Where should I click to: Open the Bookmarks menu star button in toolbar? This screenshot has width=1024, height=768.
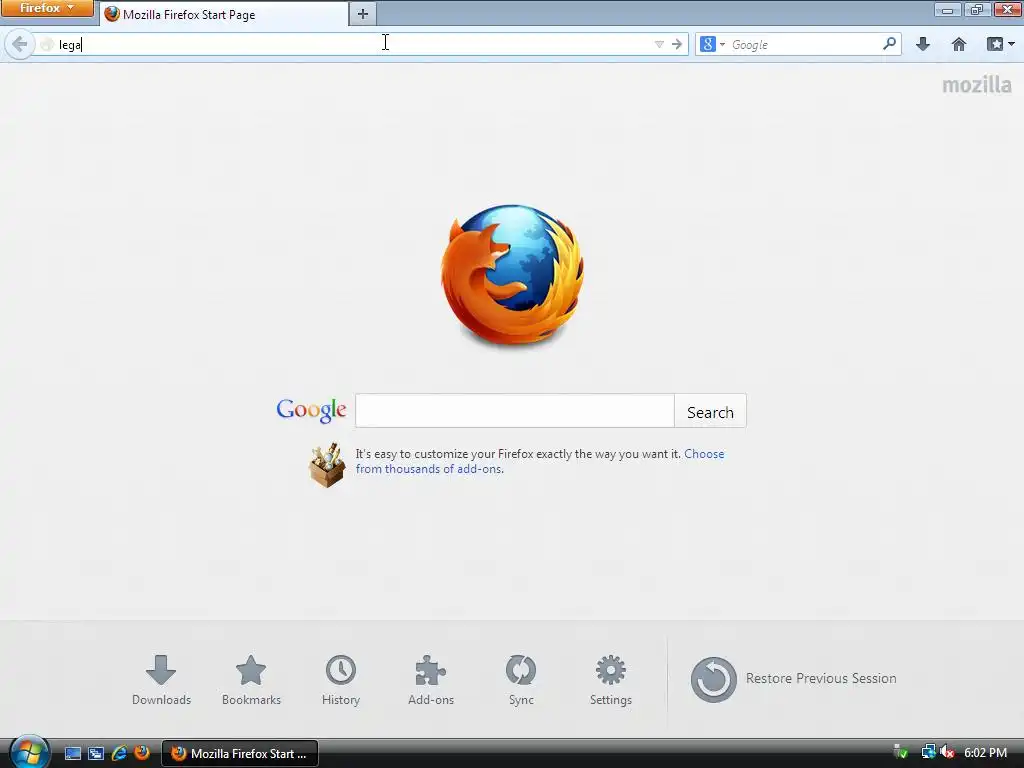1000,44
